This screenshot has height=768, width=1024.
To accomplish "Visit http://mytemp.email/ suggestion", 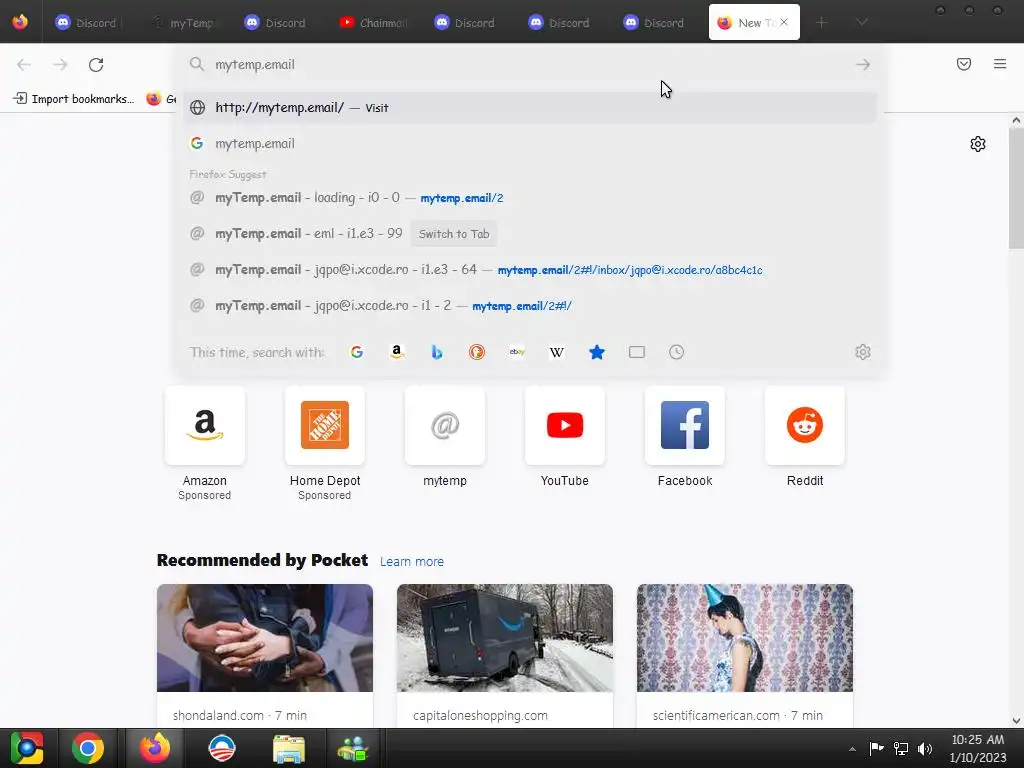I will (530, 108).
